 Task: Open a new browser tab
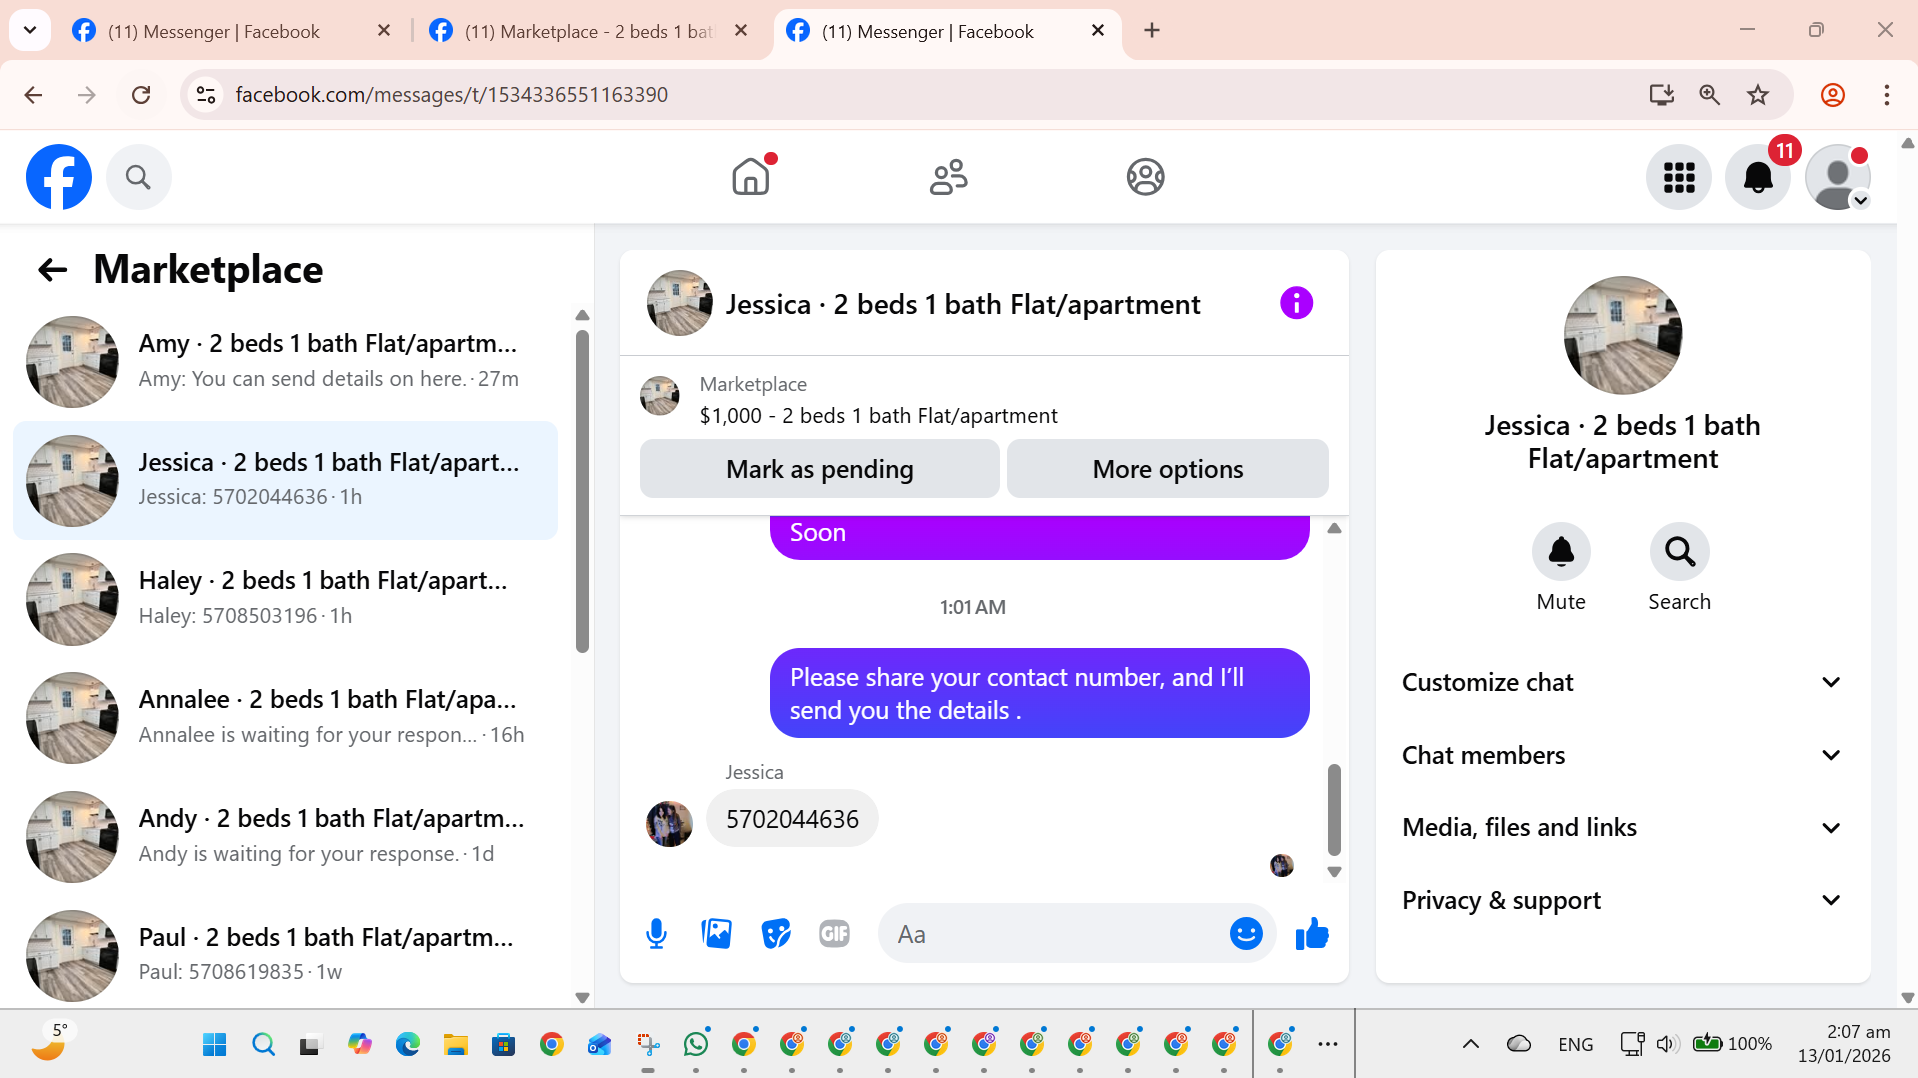(1152, 31)
